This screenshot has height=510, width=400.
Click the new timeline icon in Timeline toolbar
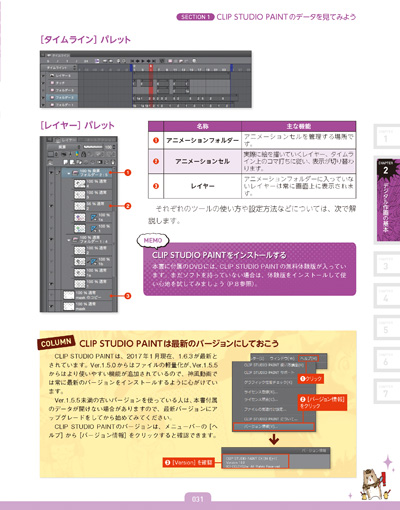[x=97, y=61]
